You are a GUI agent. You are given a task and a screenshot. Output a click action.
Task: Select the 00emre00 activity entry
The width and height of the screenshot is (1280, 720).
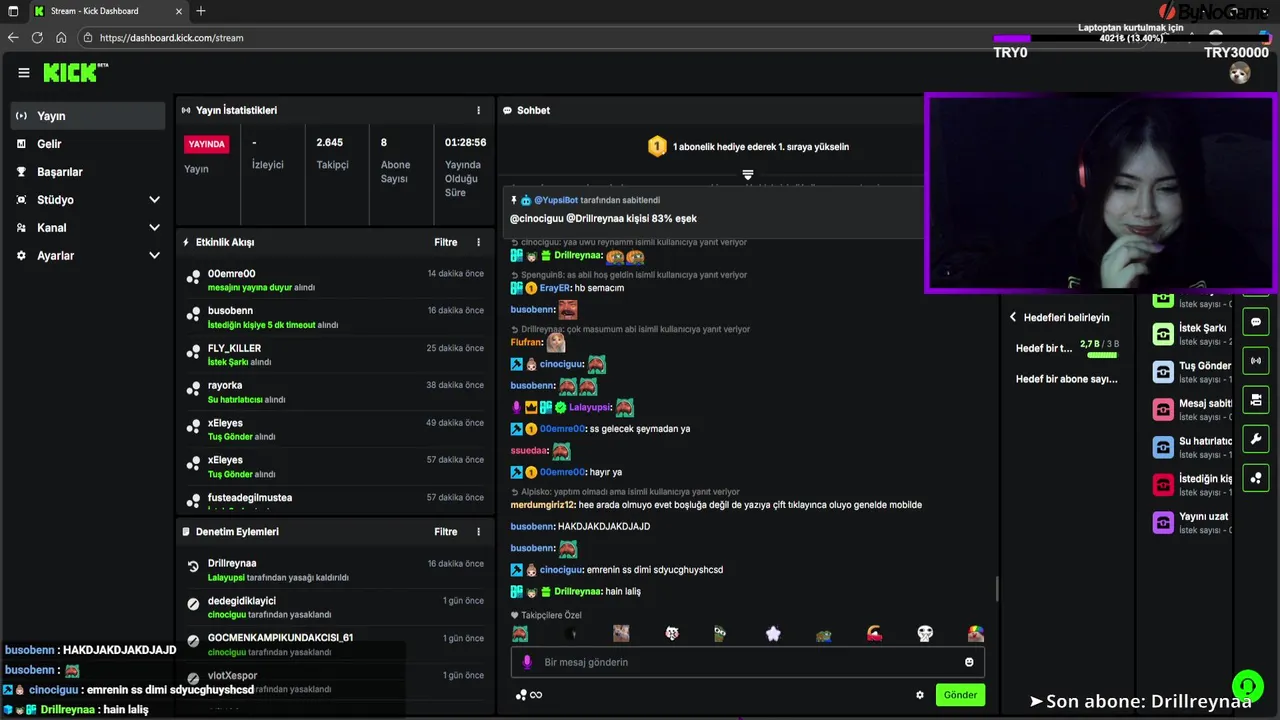(x=335, y=280)
